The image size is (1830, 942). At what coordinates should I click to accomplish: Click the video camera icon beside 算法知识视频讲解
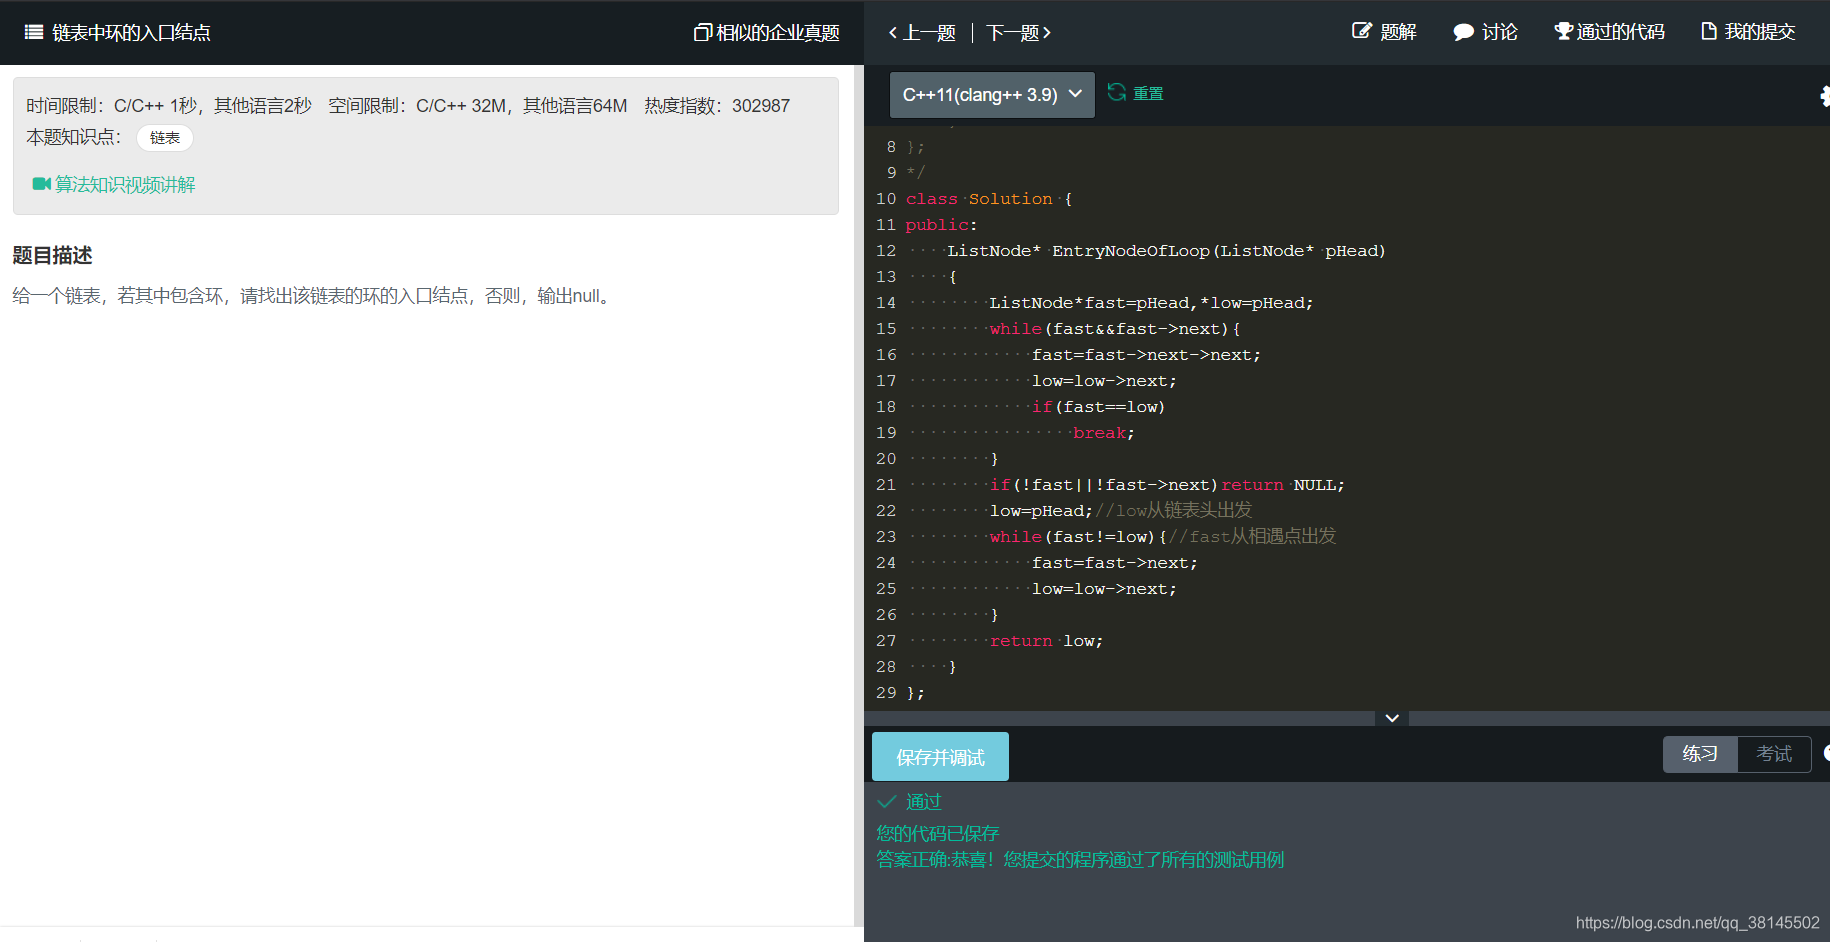(41, 184)
